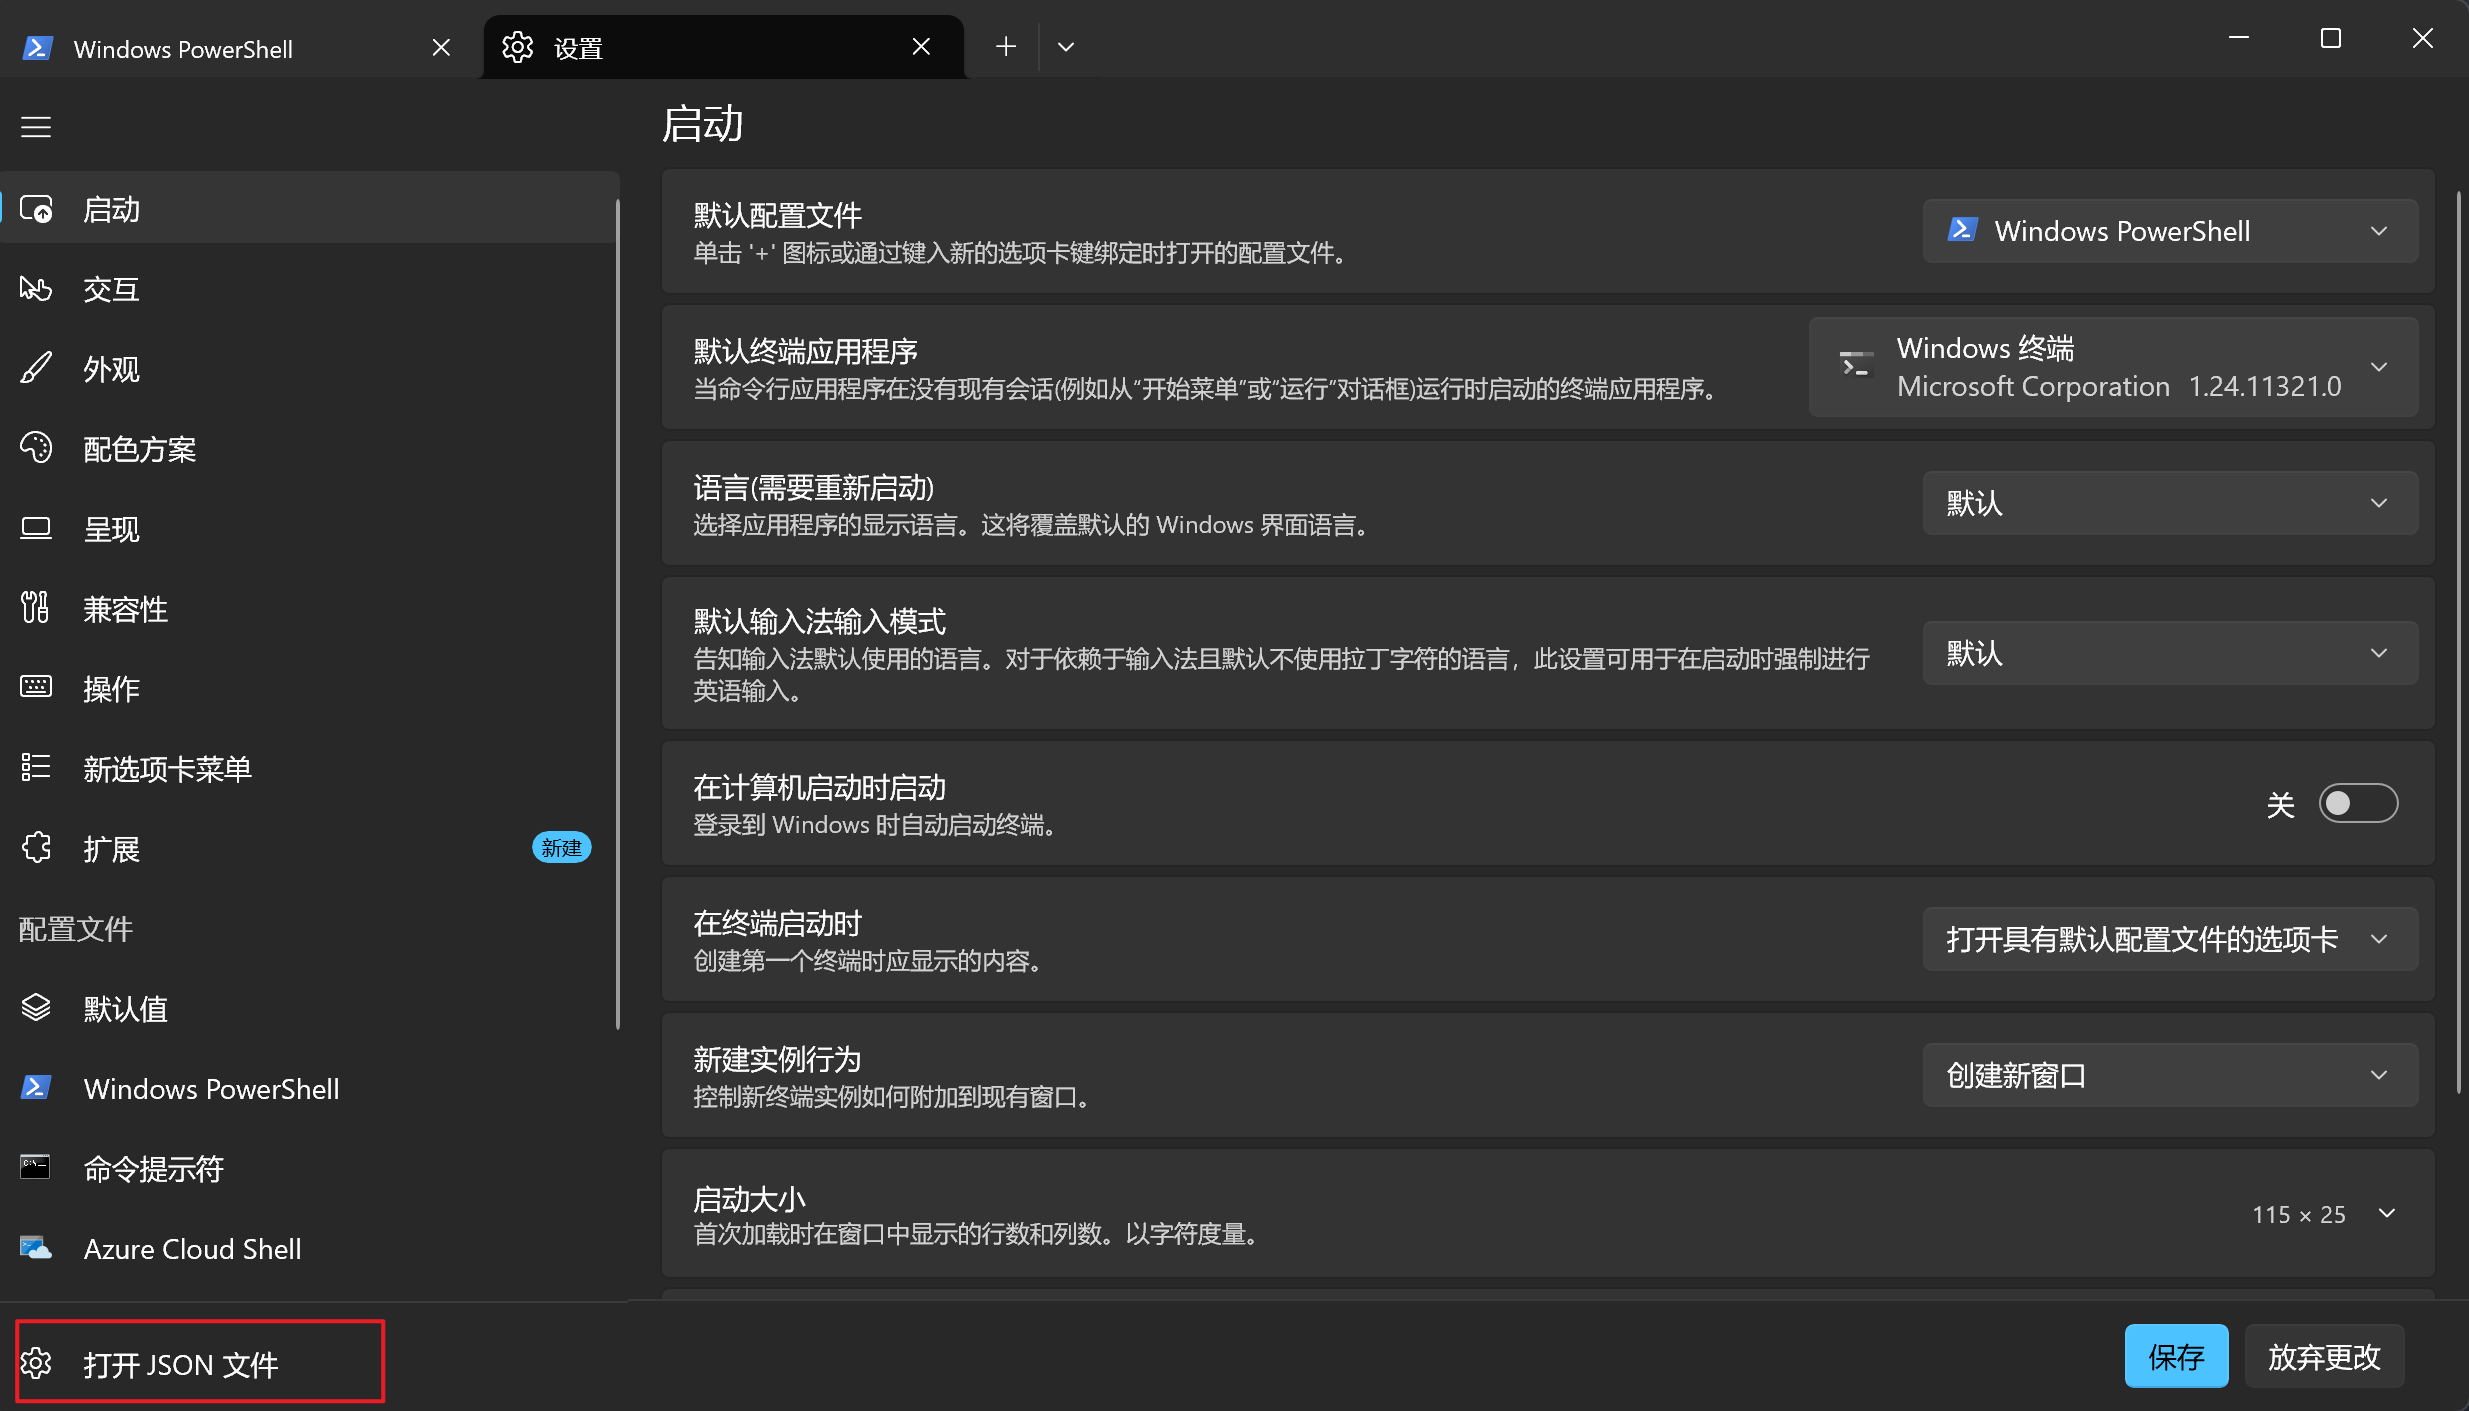This screenshot has height=1411, width=2469.
Task: Click the 115 × 25 size value
Action: pyautogui.click(x=2298, y=1214)
